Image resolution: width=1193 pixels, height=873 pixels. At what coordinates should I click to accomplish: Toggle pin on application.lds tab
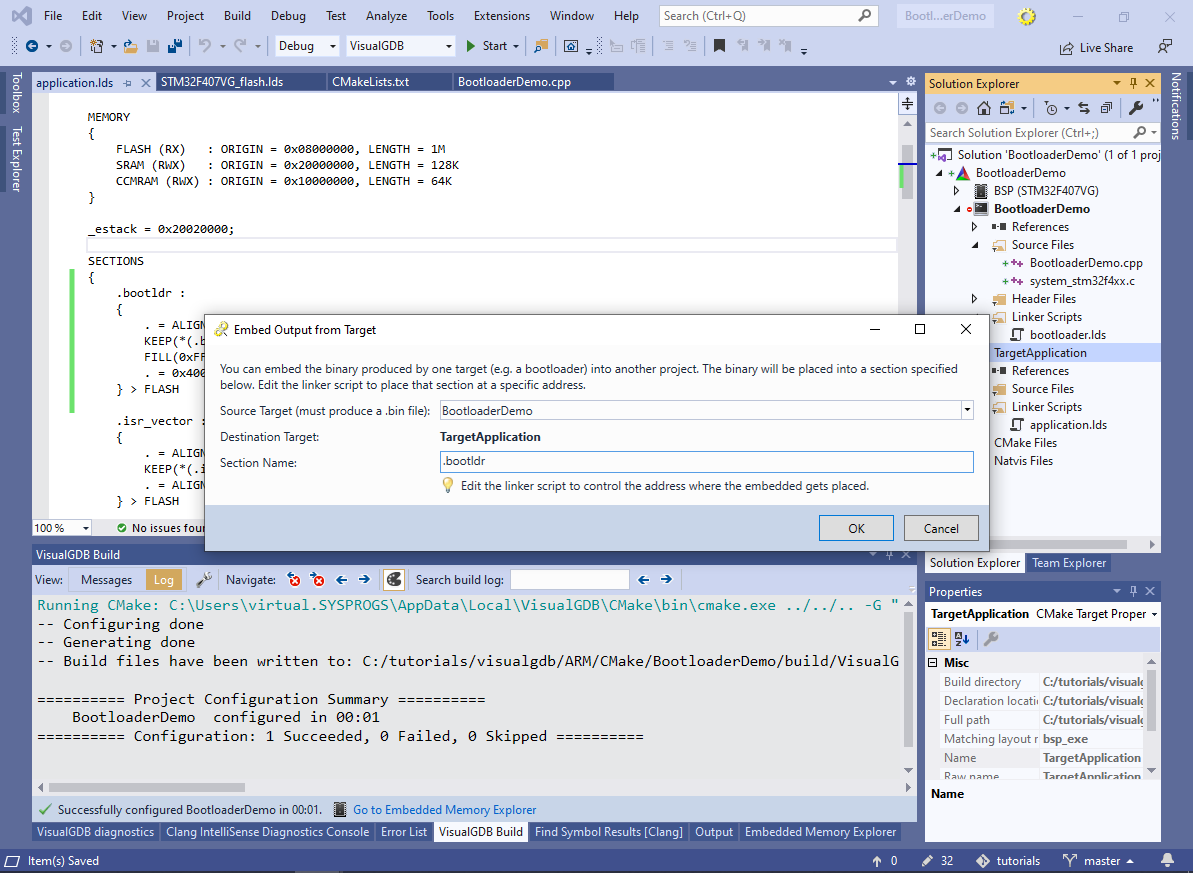click(128, 83)
